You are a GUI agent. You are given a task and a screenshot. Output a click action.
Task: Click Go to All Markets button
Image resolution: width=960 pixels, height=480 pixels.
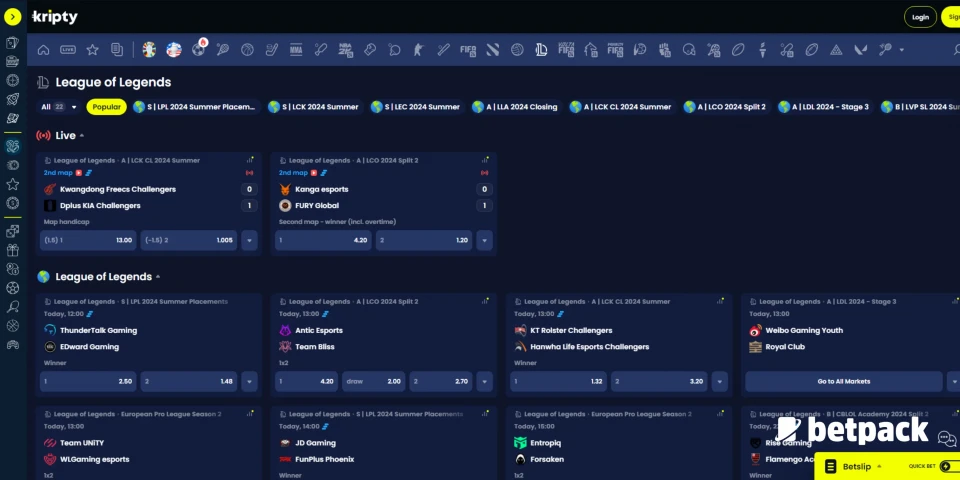(843, 381)
